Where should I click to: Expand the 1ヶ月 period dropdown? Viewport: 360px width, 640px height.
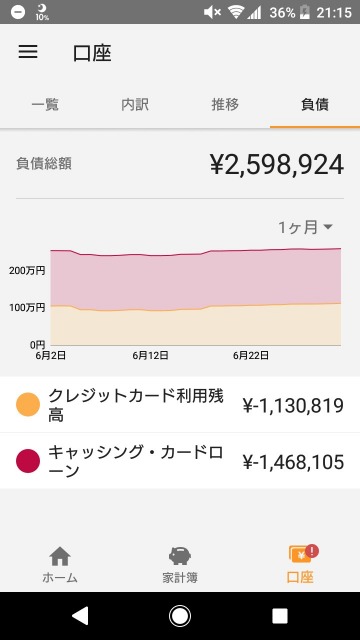pyautogui.click(x=305, y=227)
